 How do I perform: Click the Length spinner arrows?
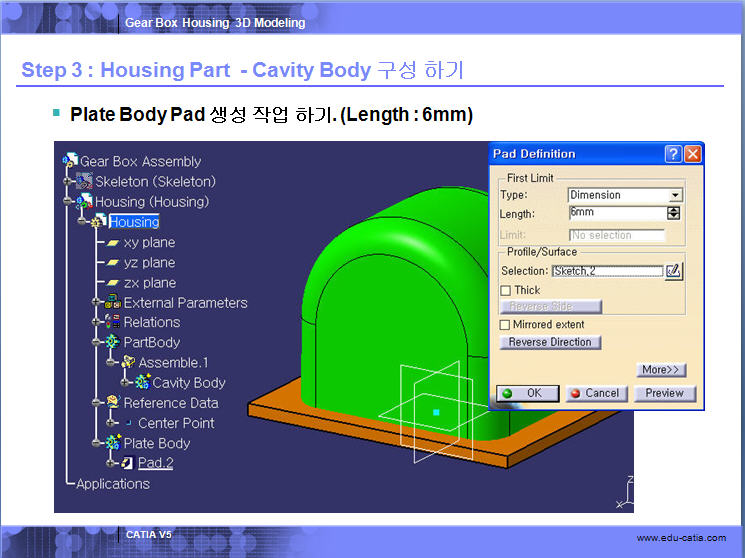click(x=674, y=213)
